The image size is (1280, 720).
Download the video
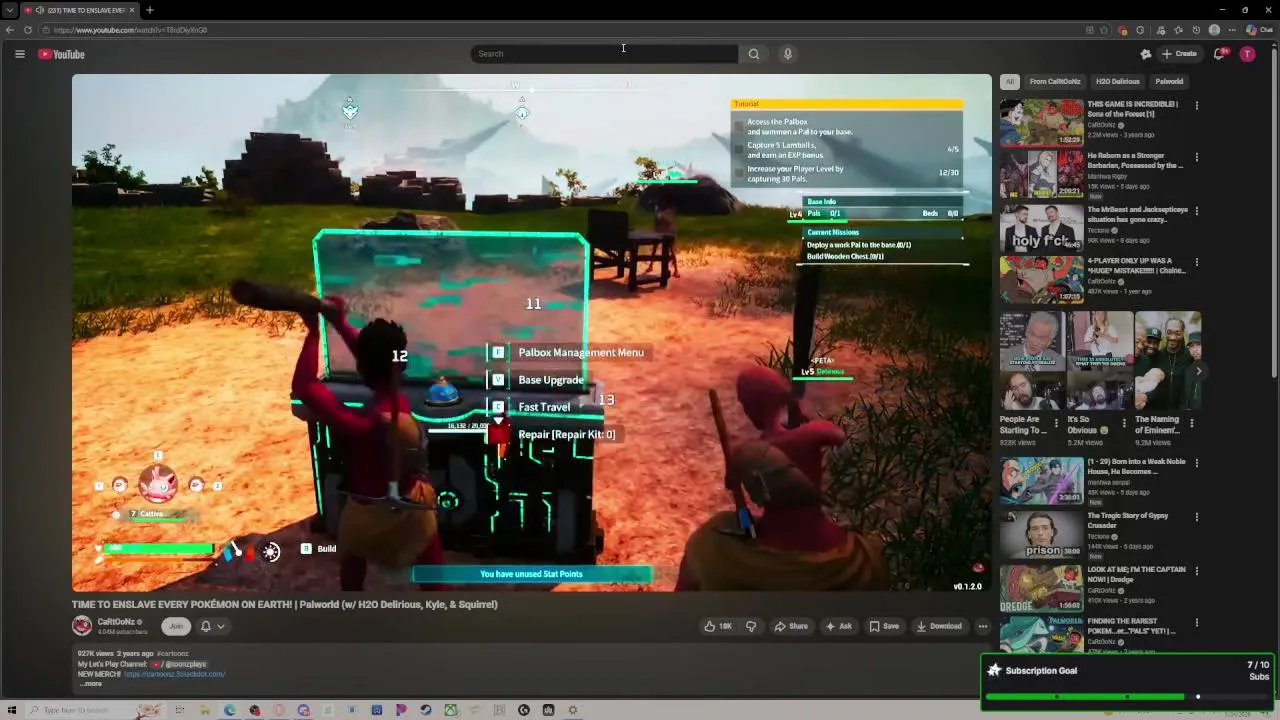click(939, 626)
